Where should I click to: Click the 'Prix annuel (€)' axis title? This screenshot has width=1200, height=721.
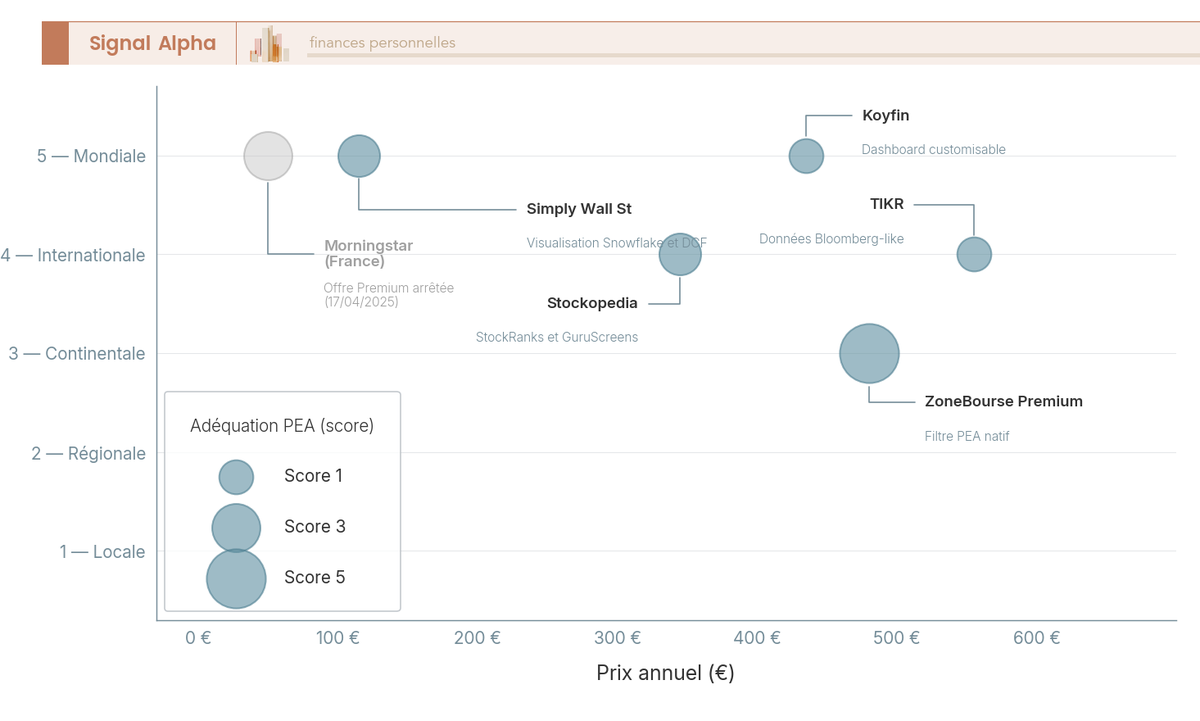(666, 673)
